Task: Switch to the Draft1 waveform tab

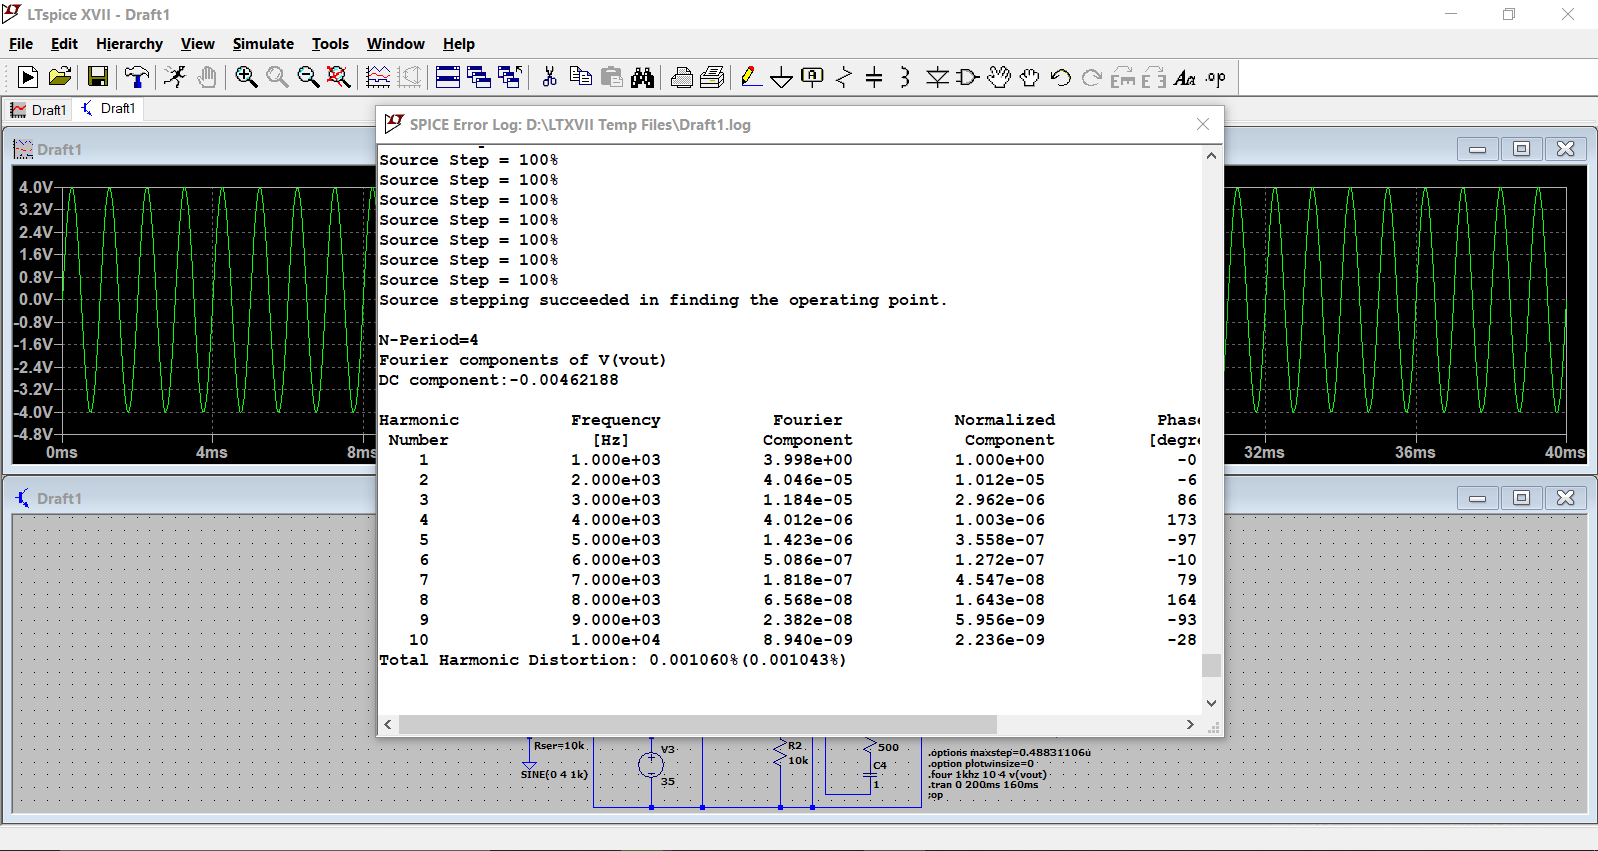Action: coord(38,110)
